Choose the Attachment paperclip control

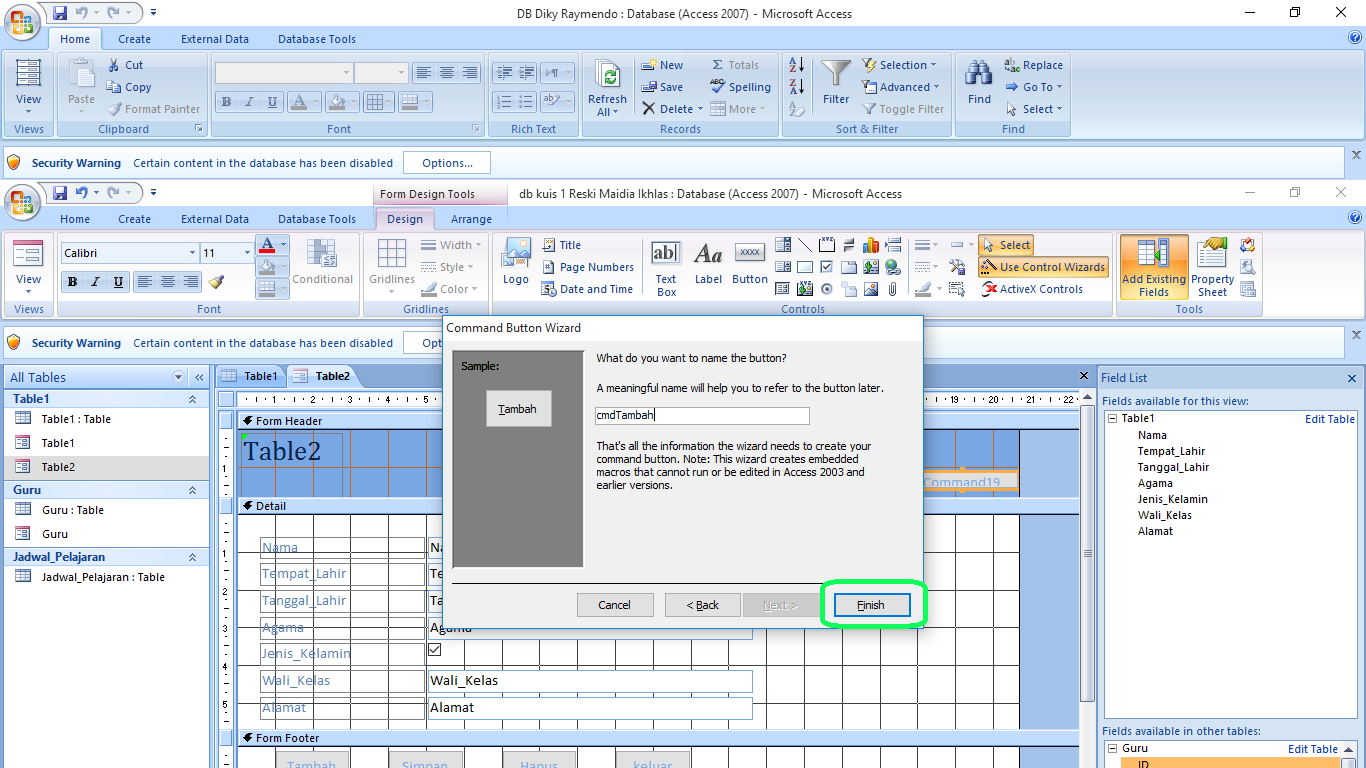pyautogui.click(x=892, y=289)
